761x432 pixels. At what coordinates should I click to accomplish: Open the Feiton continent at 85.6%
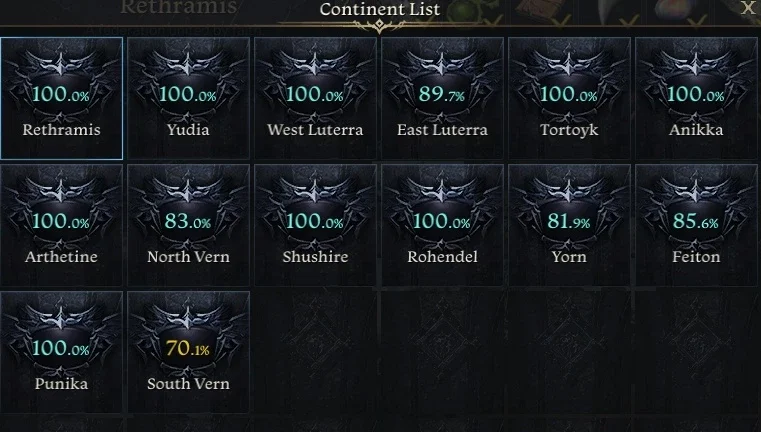696,225
